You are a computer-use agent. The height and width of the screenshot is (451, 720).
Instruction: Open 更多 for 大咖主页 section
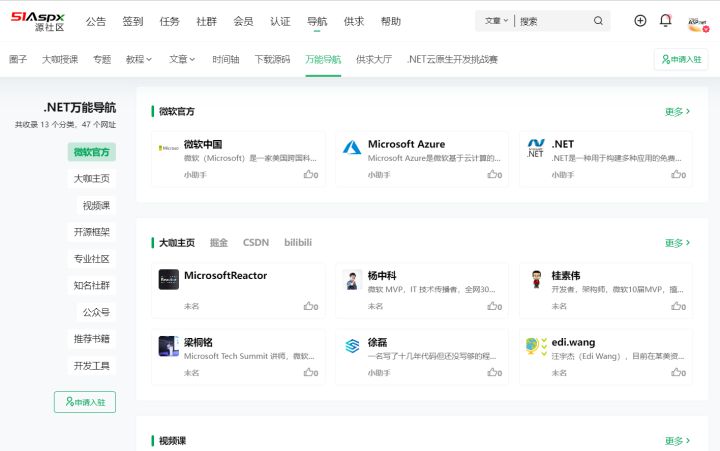pos(677,243)
